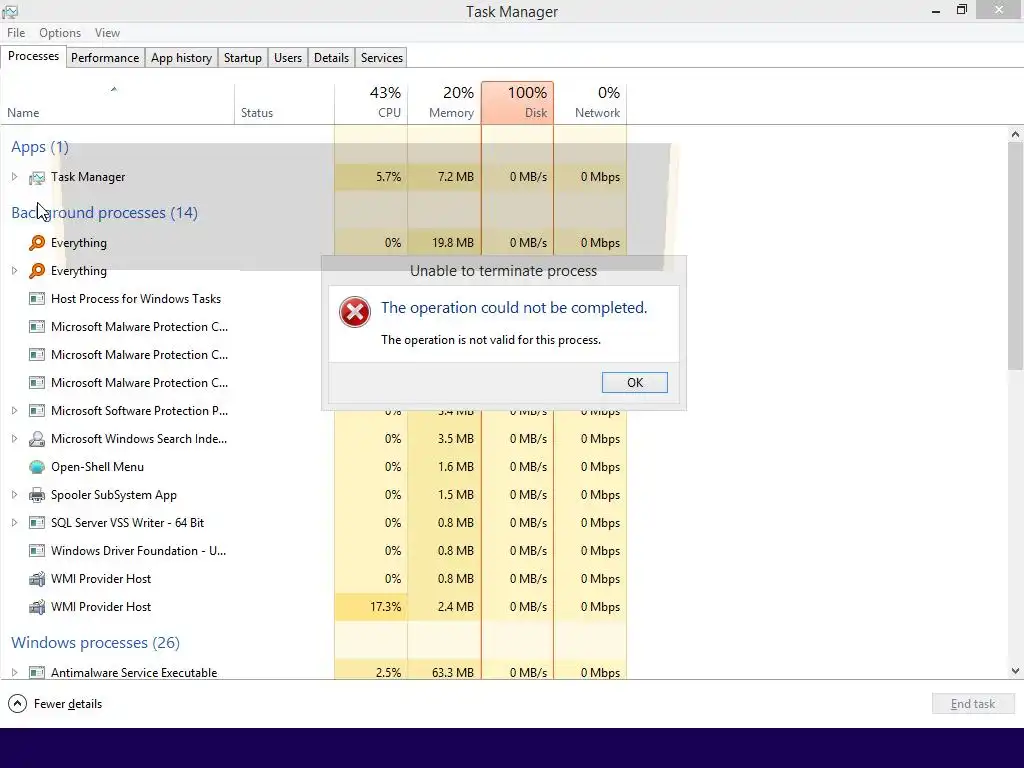This screenshot has height=768, width=1024.
Task: Select Open-Shell Menu process name
Action: [x=97, y=467]
